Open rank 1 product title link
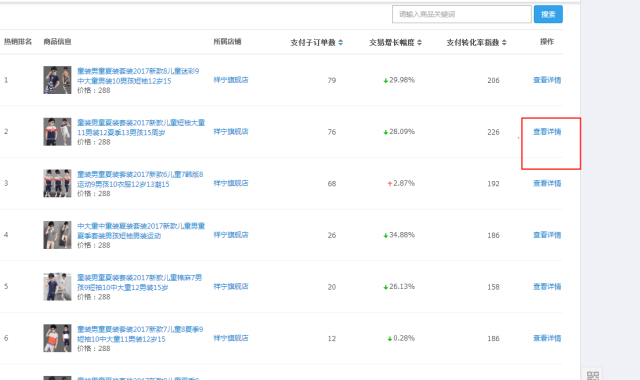Image resolution: width=640 pixels, height=380 pixels. point(138,76)
